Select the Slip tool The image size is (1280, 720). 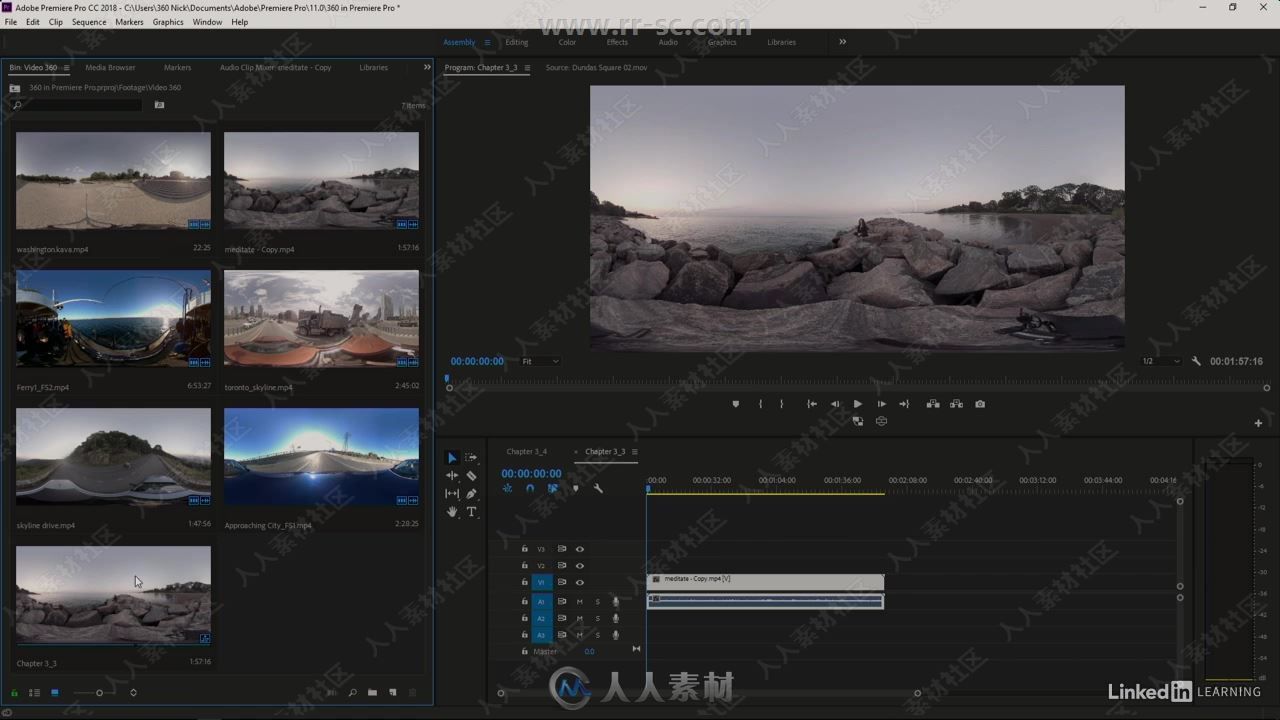[452, 494]
